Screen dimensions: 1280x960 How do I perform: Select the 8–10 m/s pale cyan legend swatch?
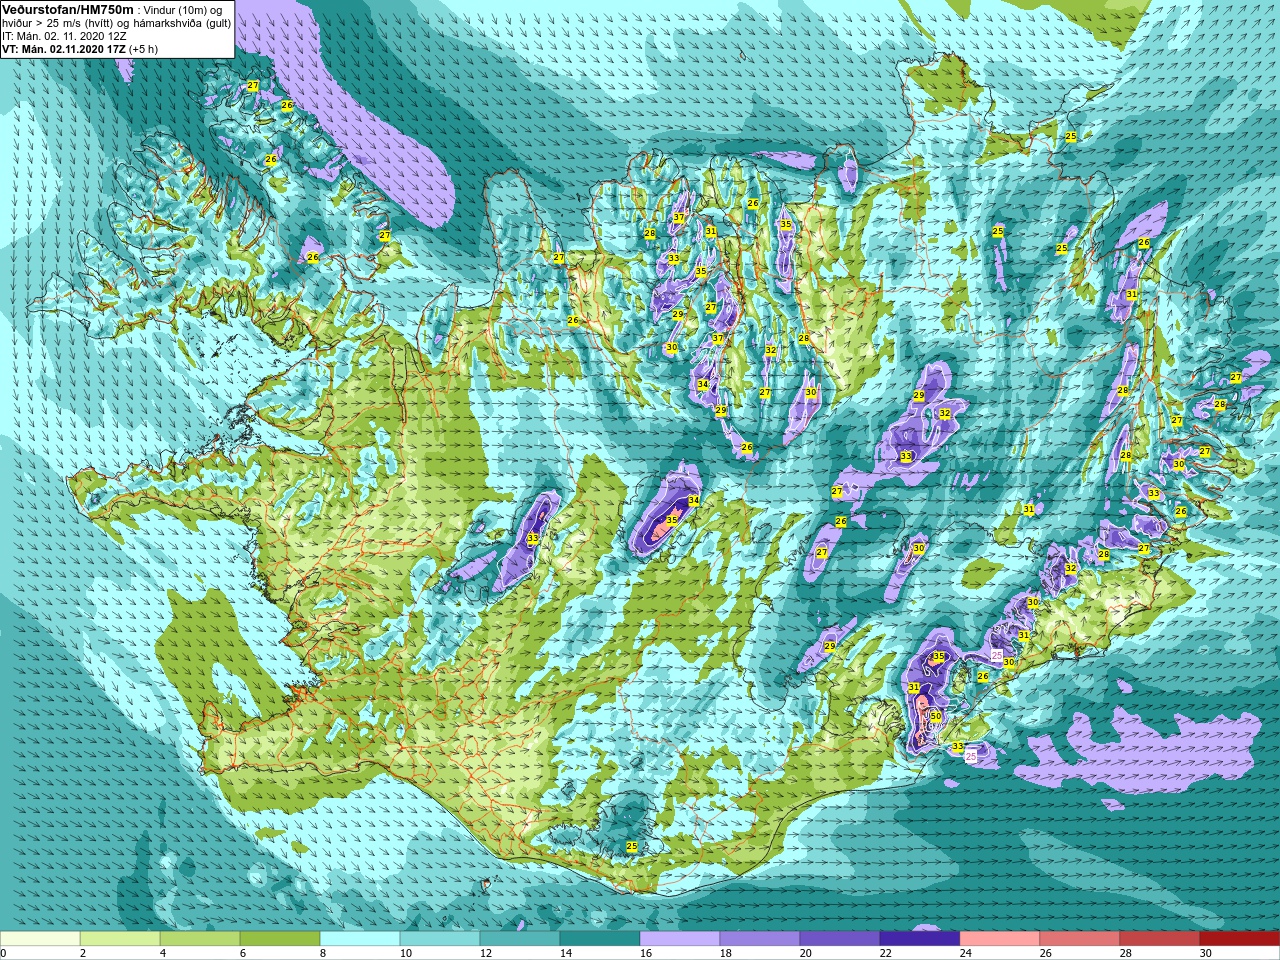pyautogui.click(x=360, y=939)
